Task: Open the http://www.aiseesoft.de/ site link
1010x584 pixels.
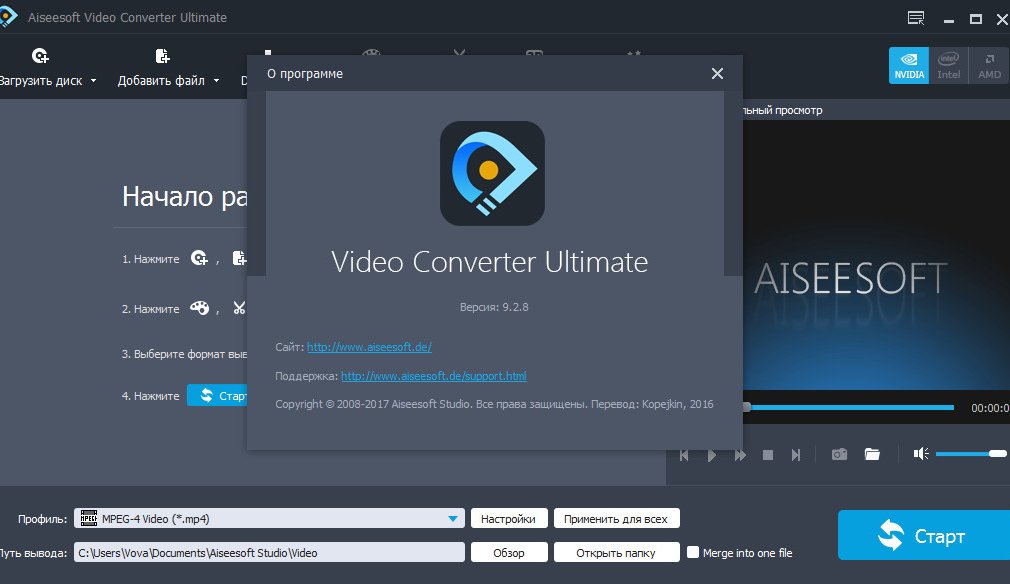Action: tap(369, 347)
